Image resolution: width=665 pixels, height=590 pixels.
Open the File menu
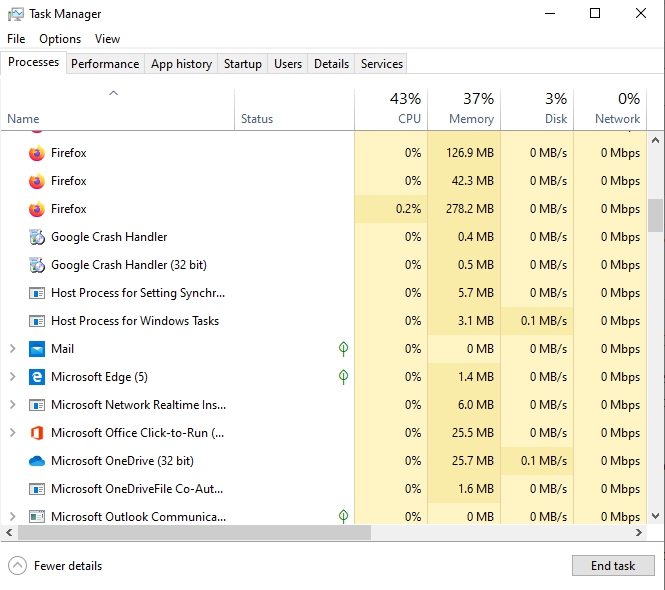16,39
